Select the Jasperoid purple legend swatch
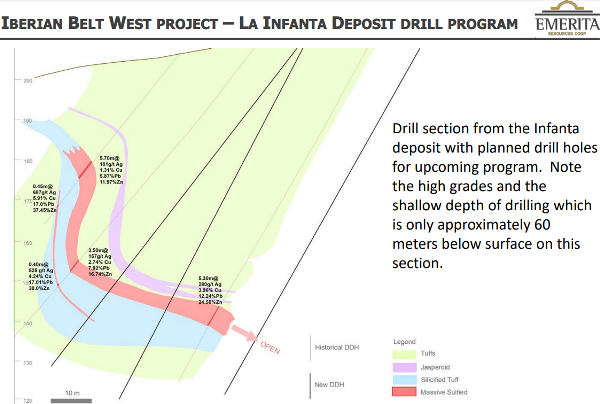 coord(404,367)
